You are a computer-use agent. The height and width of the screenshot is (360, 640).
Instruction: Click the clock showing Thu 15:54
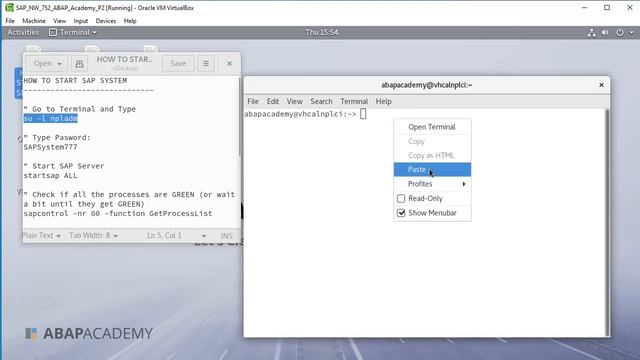[322, 32]
